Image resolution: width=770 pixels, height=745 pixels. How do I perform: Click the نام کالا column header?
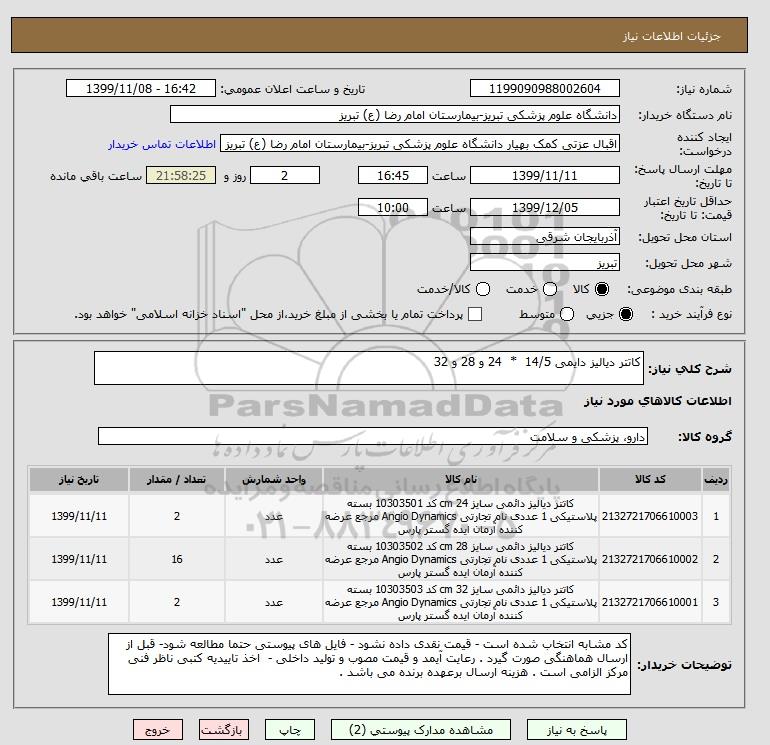tap(461, 479)
